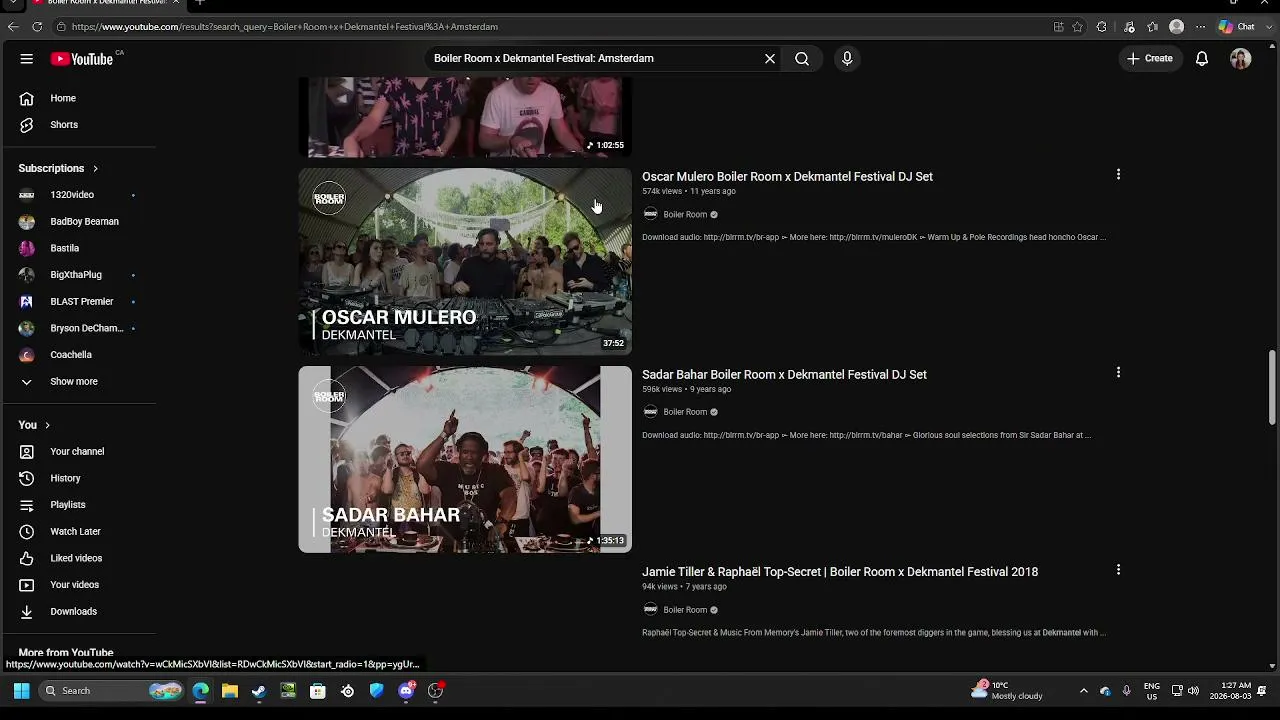1280x720 pixels.
Task: Open the BigXthaPlug subscription channel
Action: tap(78, 275)
